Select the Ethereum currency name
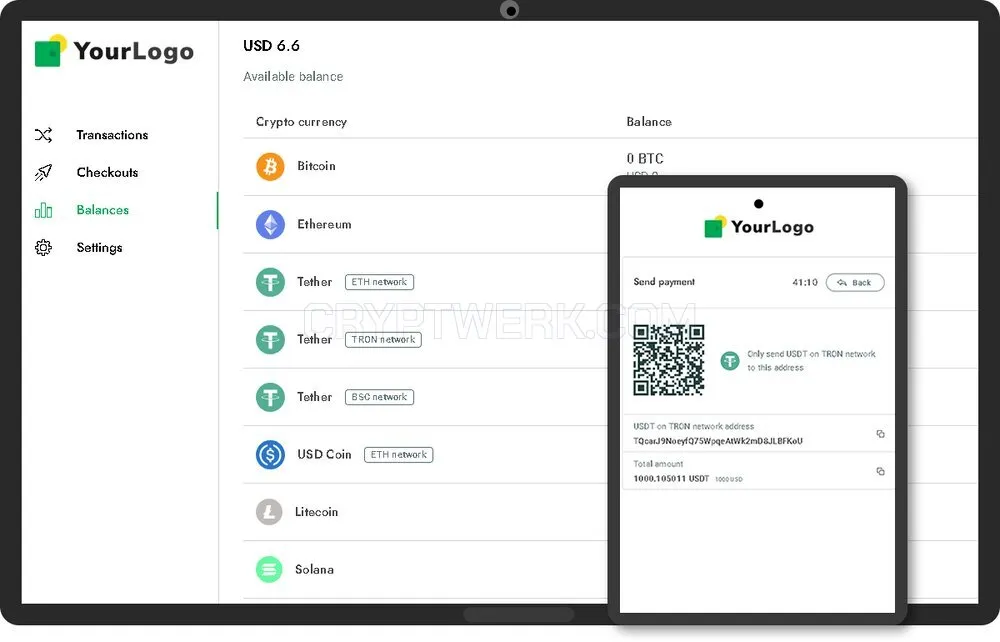The height and width of the screenshot is (642, 1000). coord(324,224)
